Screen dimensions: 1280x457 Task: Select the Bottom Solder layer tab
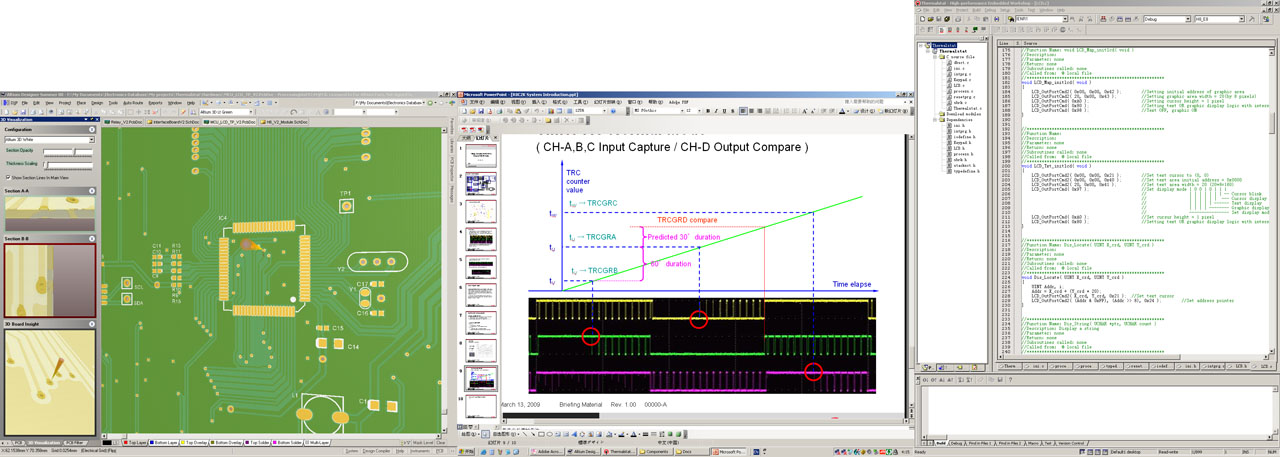287,443
